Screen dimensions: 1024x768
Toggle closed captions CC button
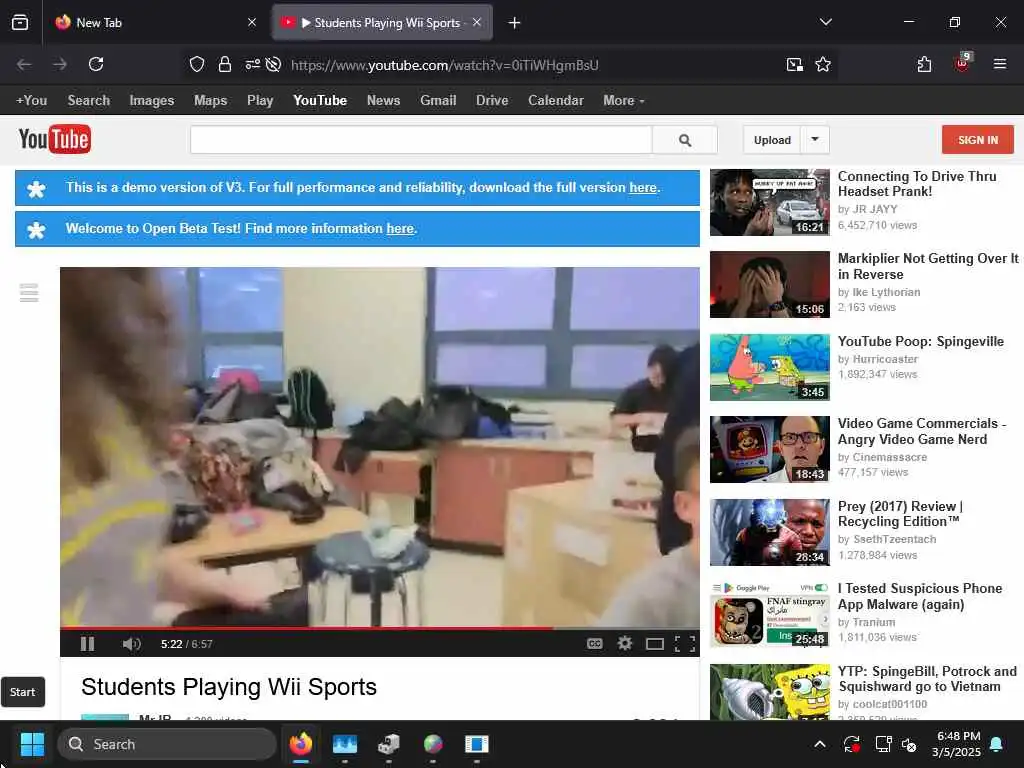click(594, 644)
